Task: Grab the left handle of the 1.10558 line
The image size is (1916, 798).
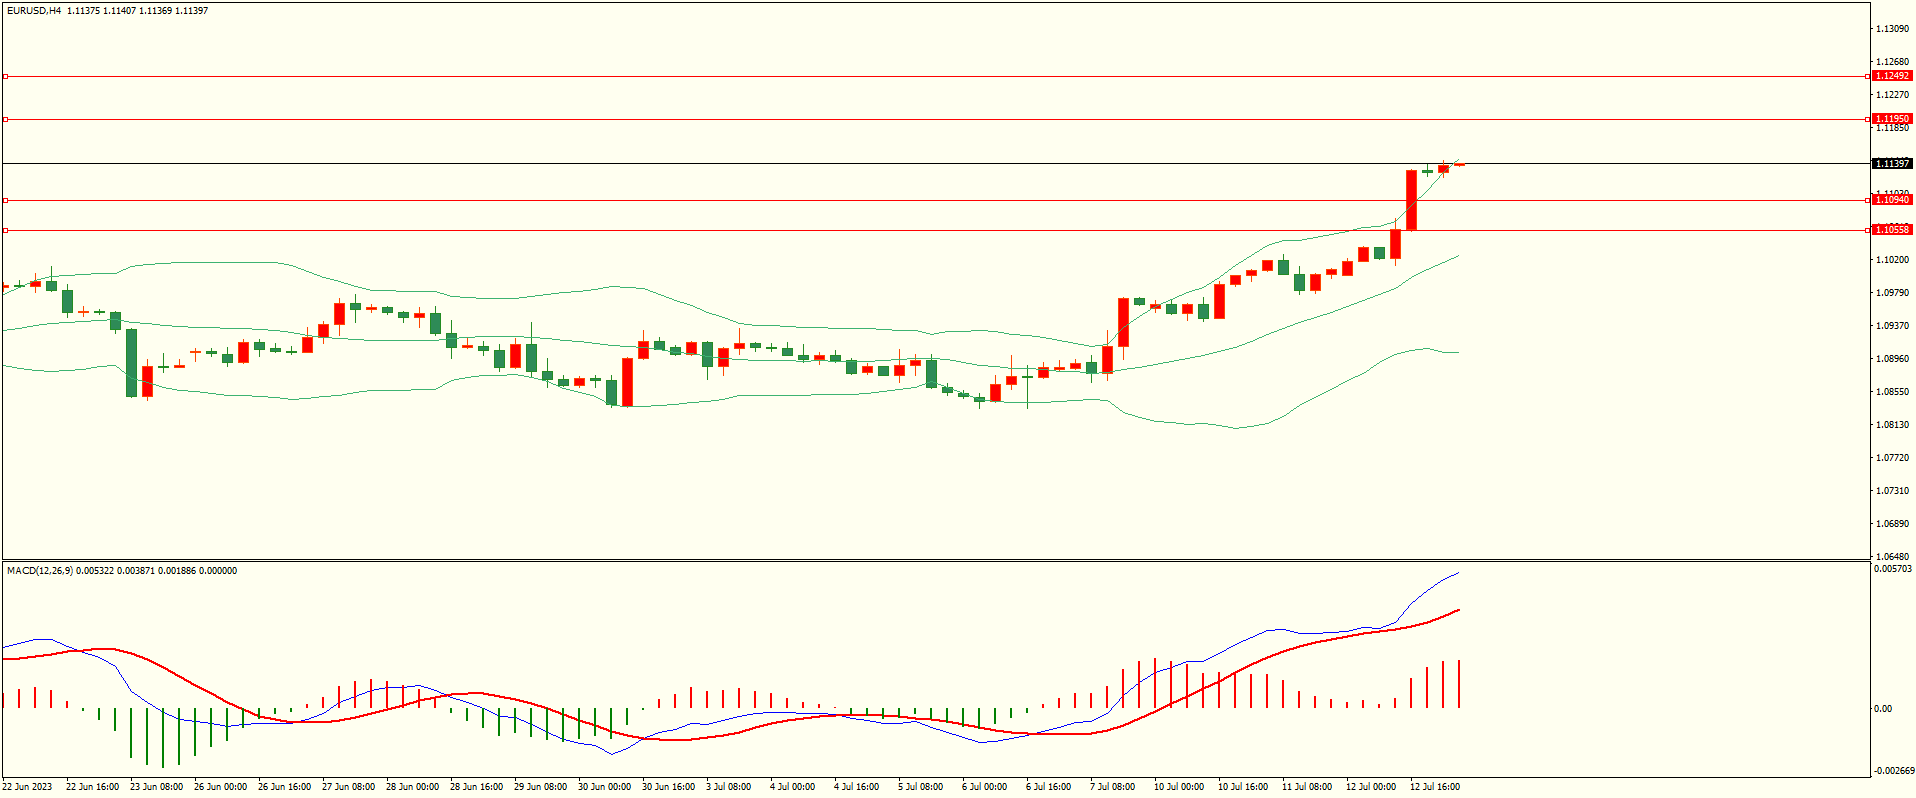Action: (x=5, y=230)
